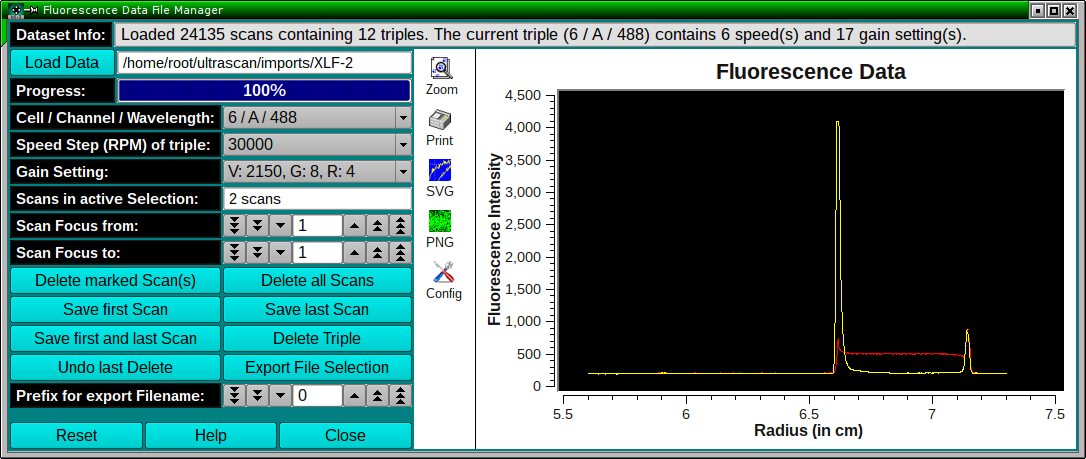Click Export File Selection button

pos(317,368)
